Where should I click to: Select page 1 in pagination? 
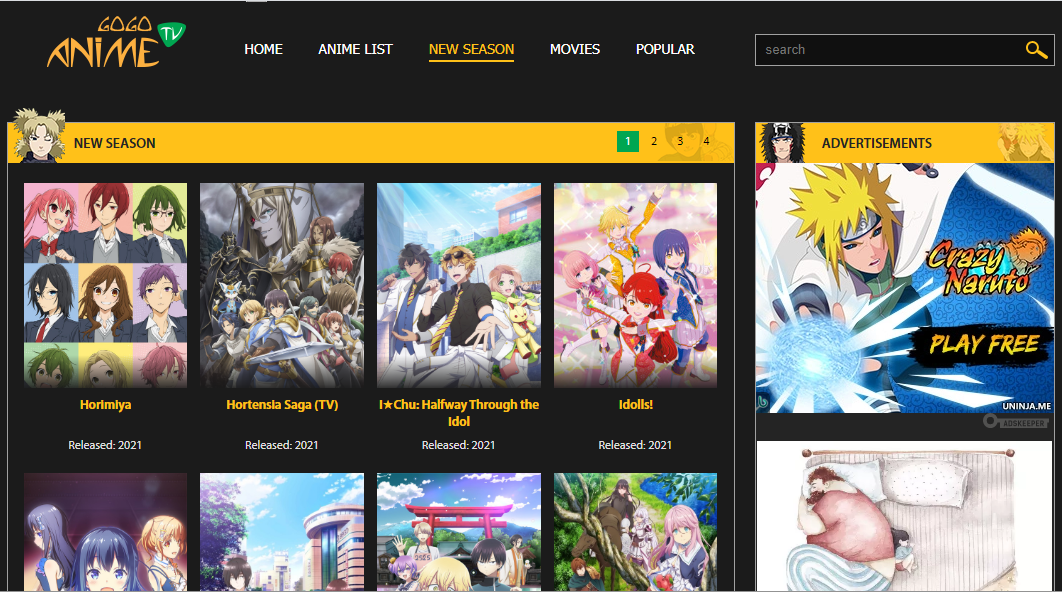(x=628, y=142)
